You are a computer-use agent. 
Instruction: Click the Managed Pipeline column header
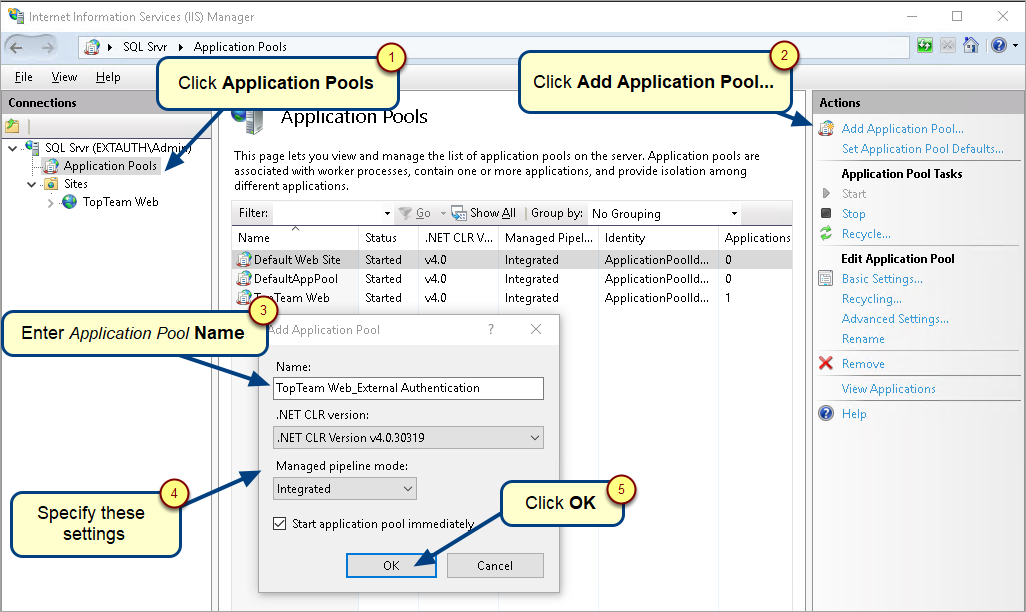tap(548, 238)
